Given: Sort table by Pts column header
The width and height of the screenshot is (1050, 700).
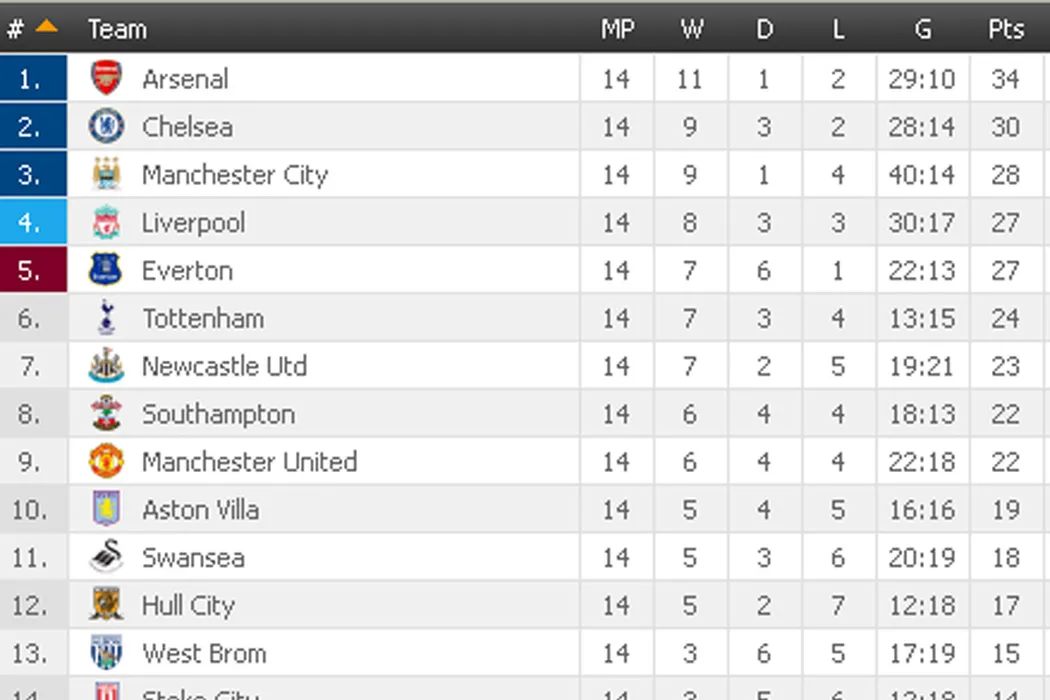Looking at the screenshot, I should tap(1005, 29).
